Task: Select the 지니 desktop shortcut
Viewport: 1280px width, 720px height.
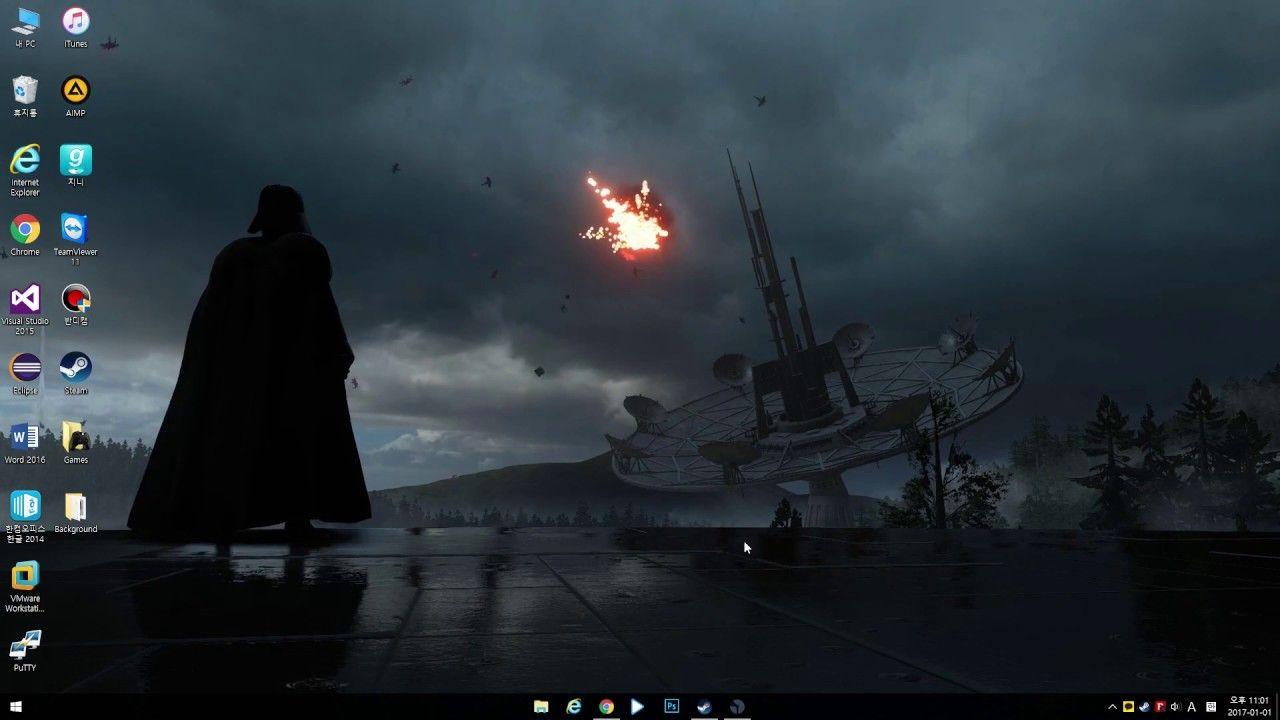Action: tap(75, 166)
